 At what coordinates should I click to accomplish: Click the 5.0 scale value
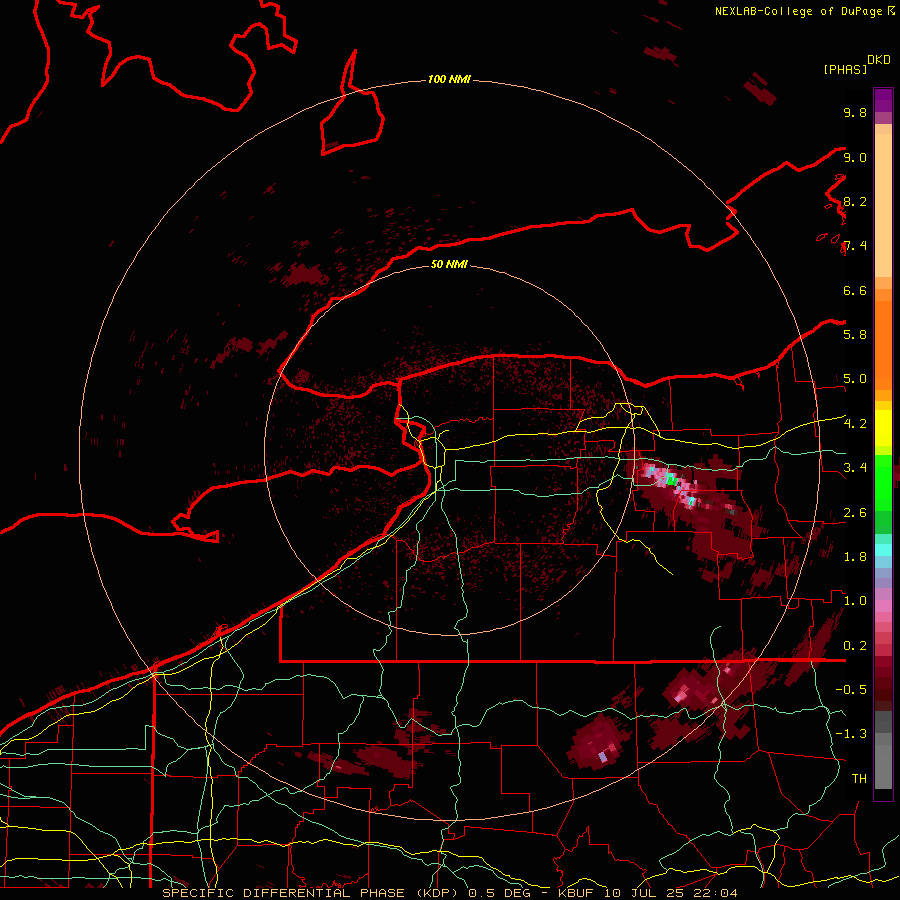pyautogui.click(x=855, y=379)
